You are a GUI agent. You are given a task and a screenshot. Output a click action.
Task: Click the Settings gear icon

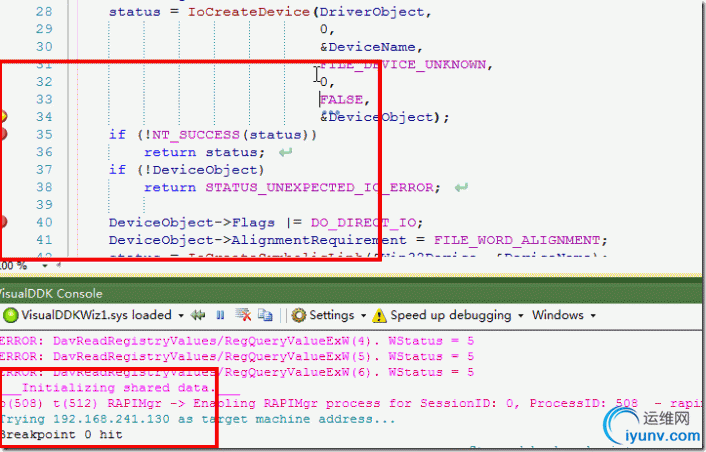(299, 315)
